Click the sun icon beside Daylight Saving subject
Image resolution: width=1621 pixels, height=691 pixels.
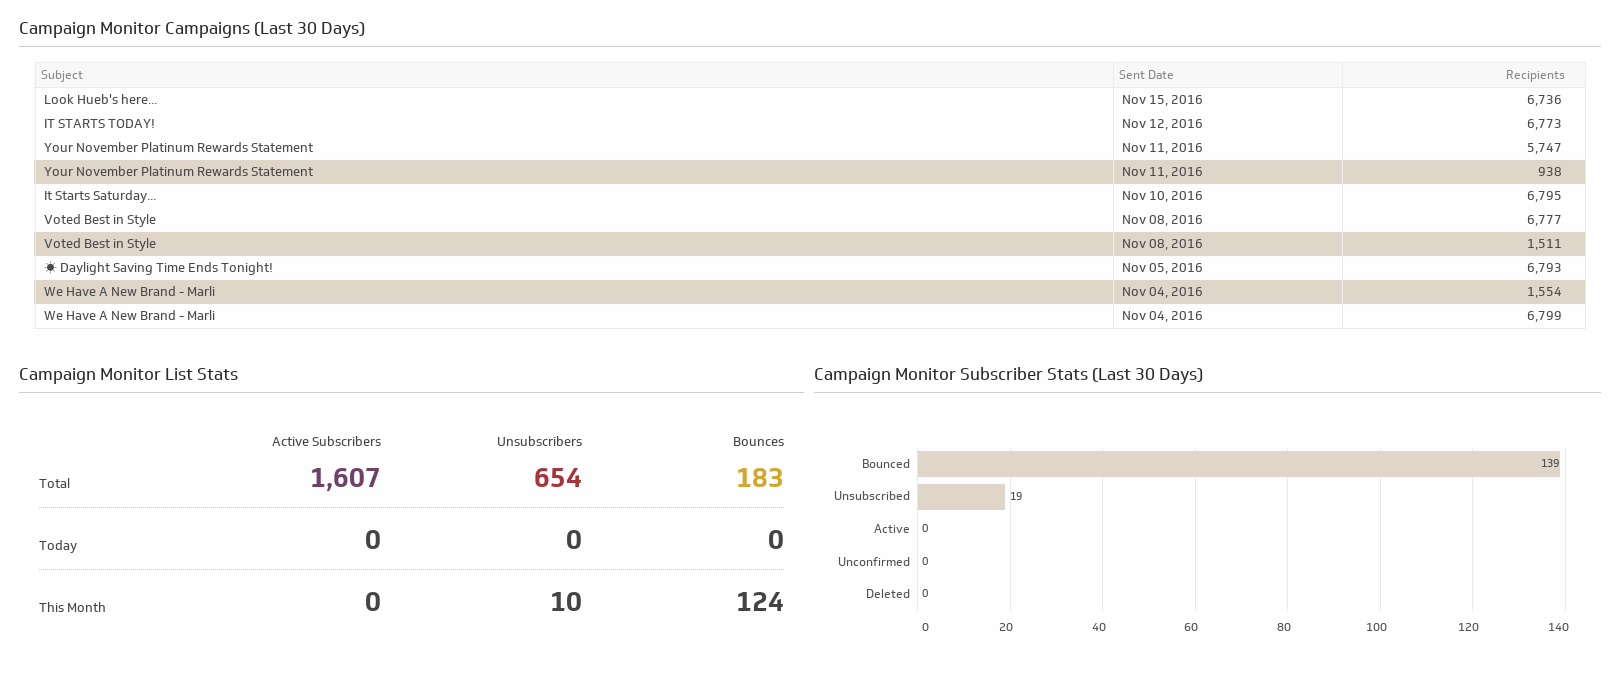pos(50,268)
